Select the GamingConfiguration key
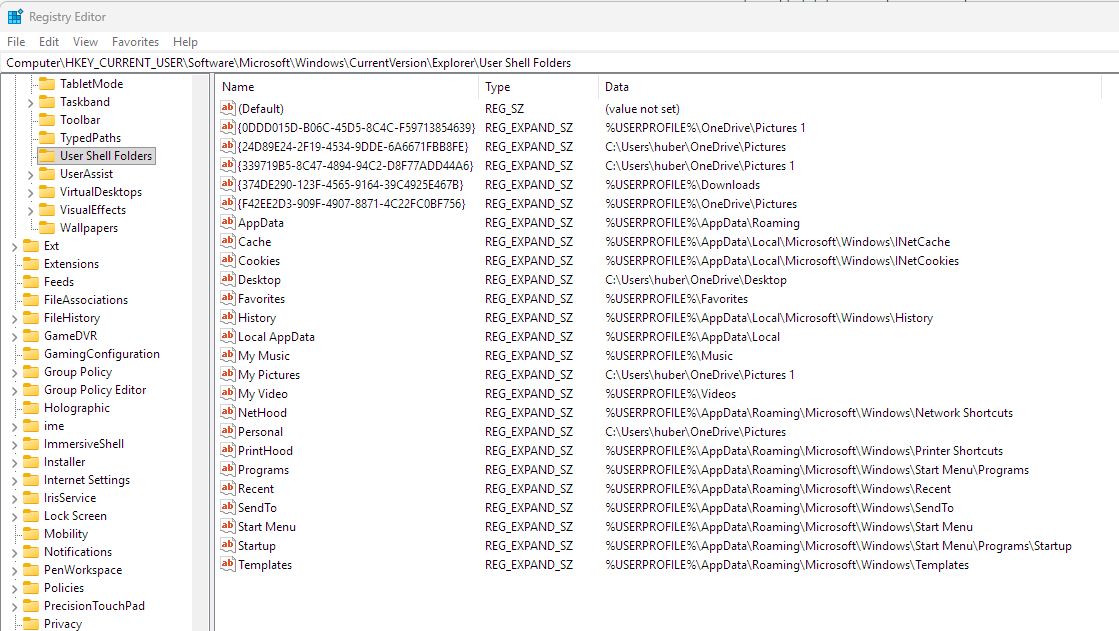1119x631 pixels. 101,353
